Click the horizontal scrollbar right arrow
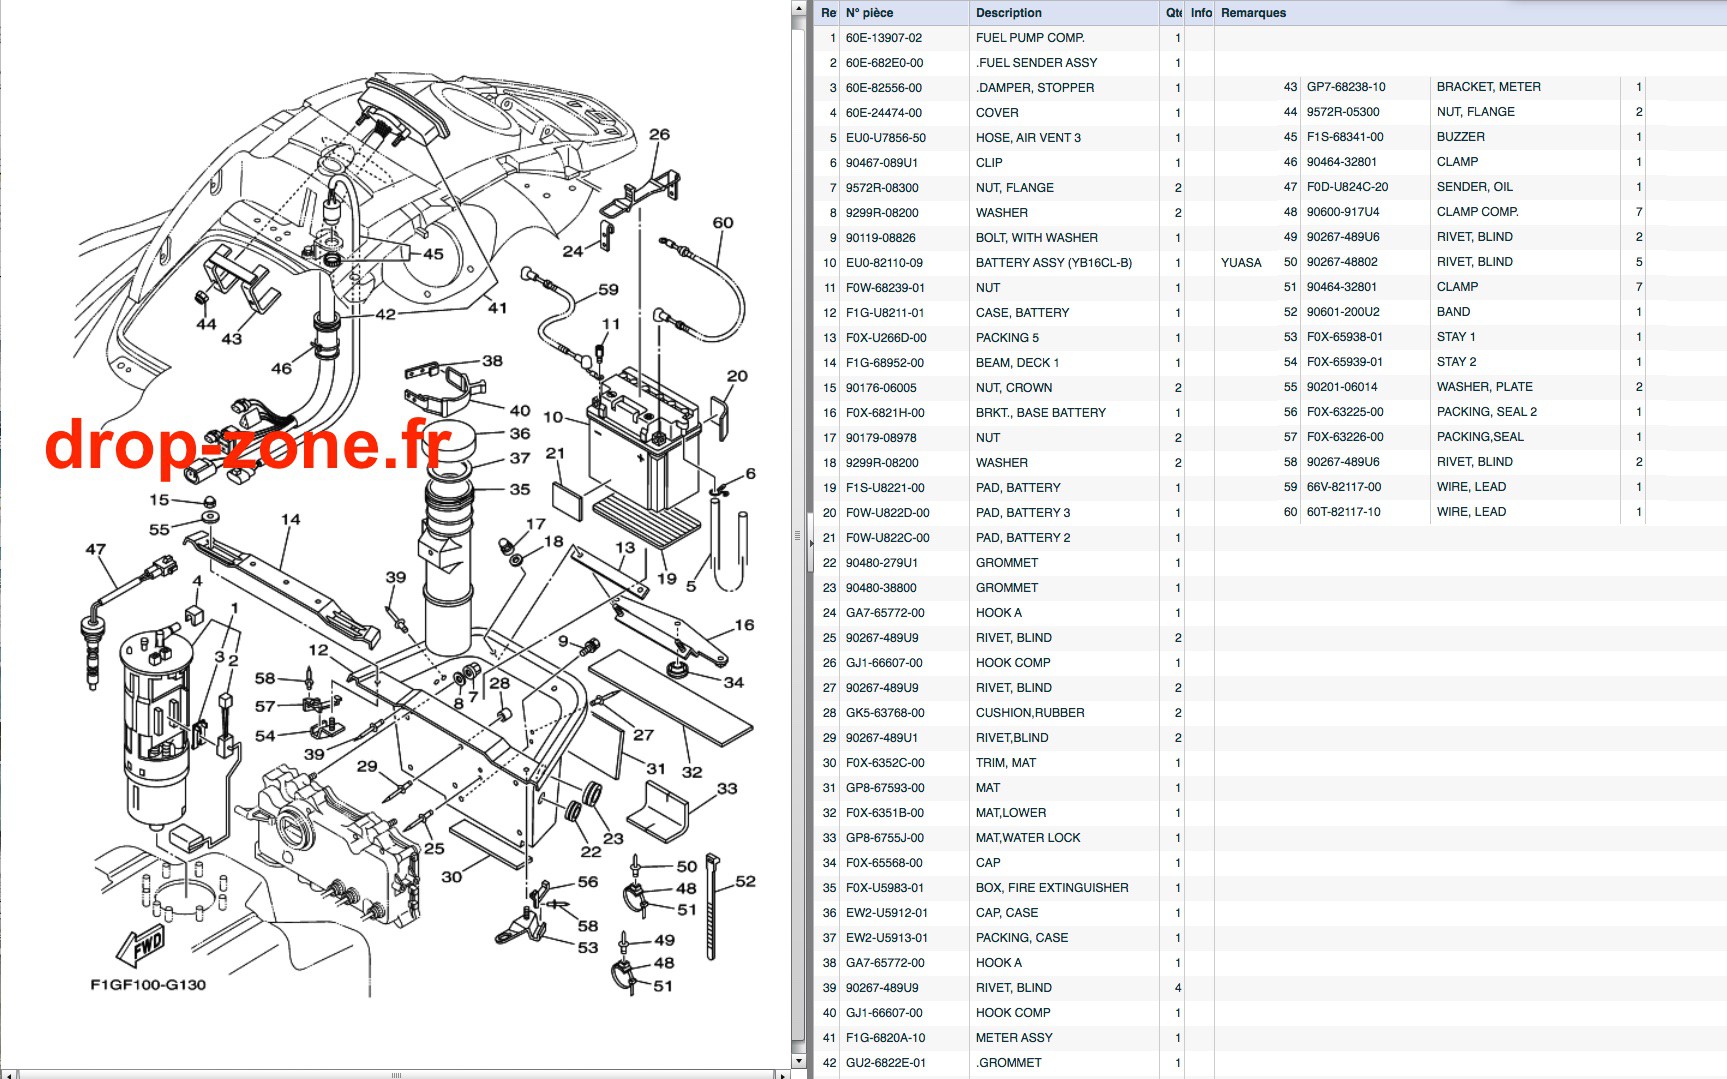Viewport: 1727px width, 1079px height. coord(784,1074)
